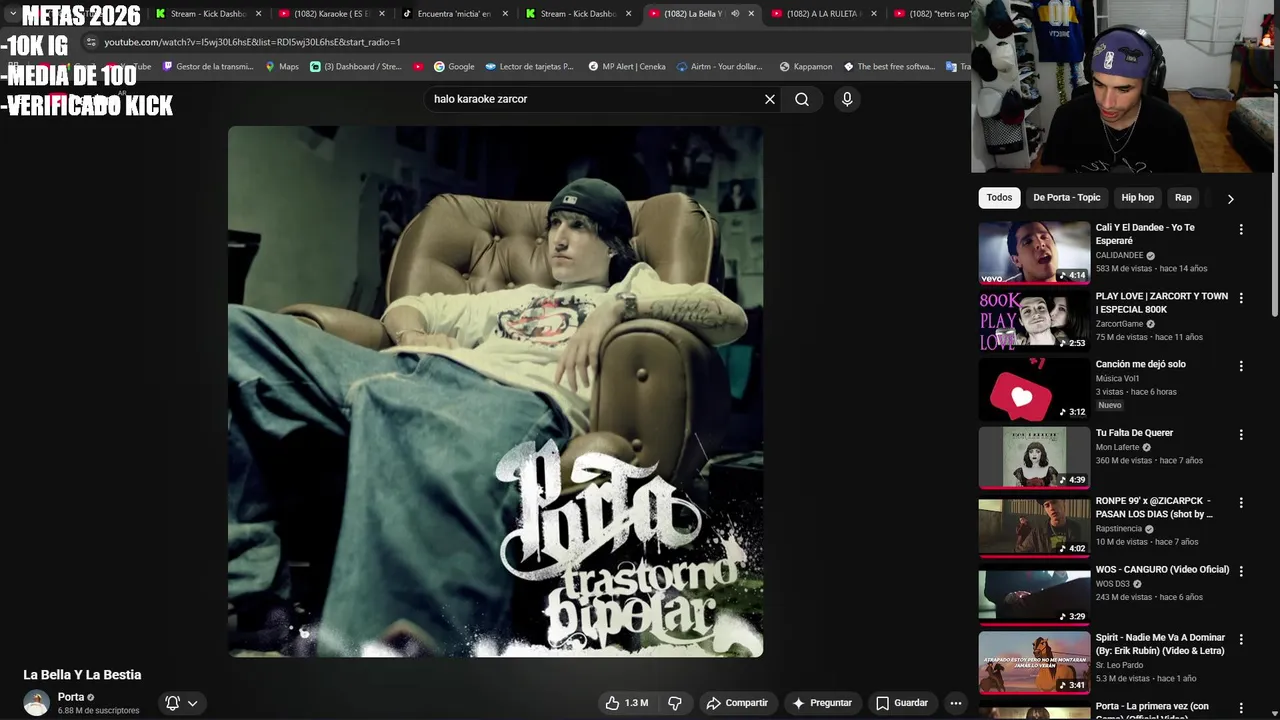This screenshot has height=720, width=1280.
Task: Open options menu for RONPE 99' video
Action: pyautogui.click(x=1241, y=503)
